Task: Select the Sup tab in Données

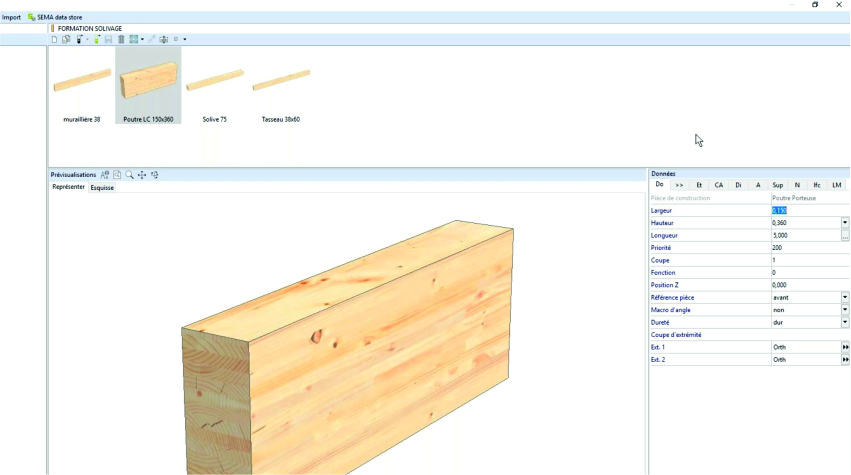Action: click(777, 185)
